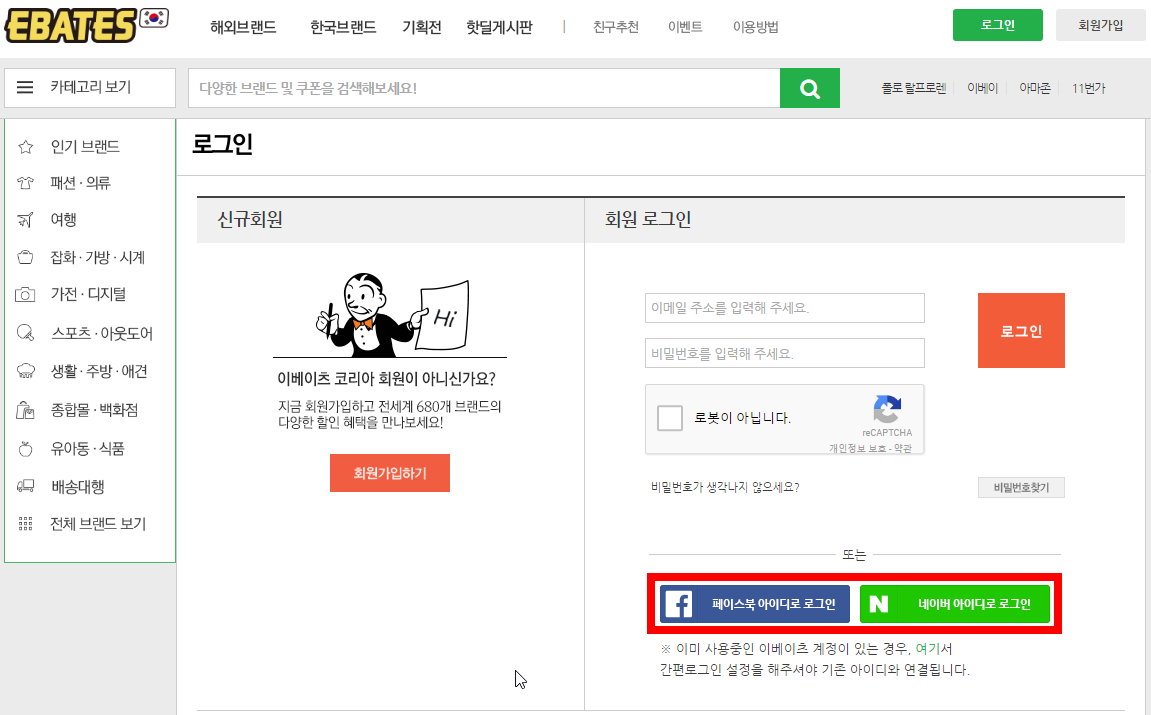Screen dimensions: 1151x715
Task: Check the reCAPTCHA 로봇이 아닙니다 box
Action: [x=671, y=418]
